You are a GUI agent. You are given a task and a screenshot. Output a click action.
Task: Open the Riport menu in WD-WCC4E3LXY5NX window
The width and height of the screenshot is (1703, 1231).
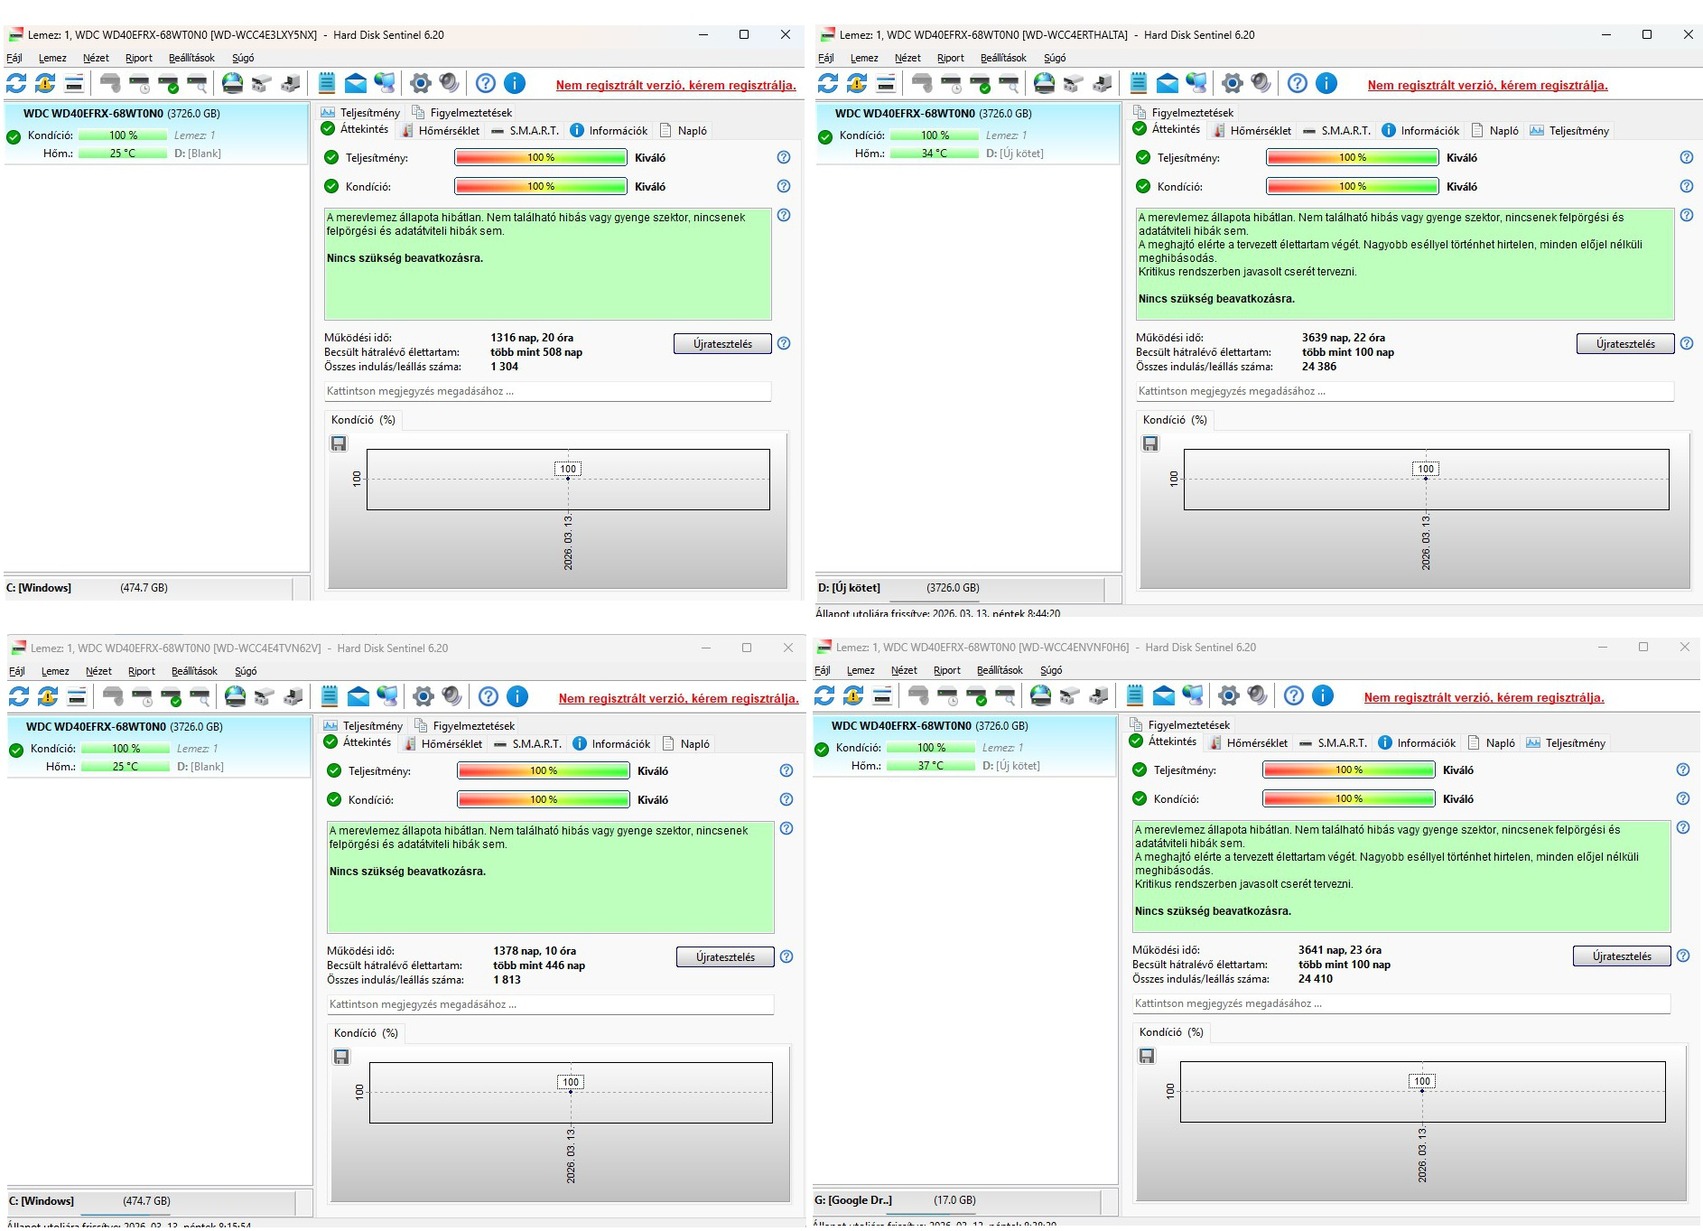point(138,58)
